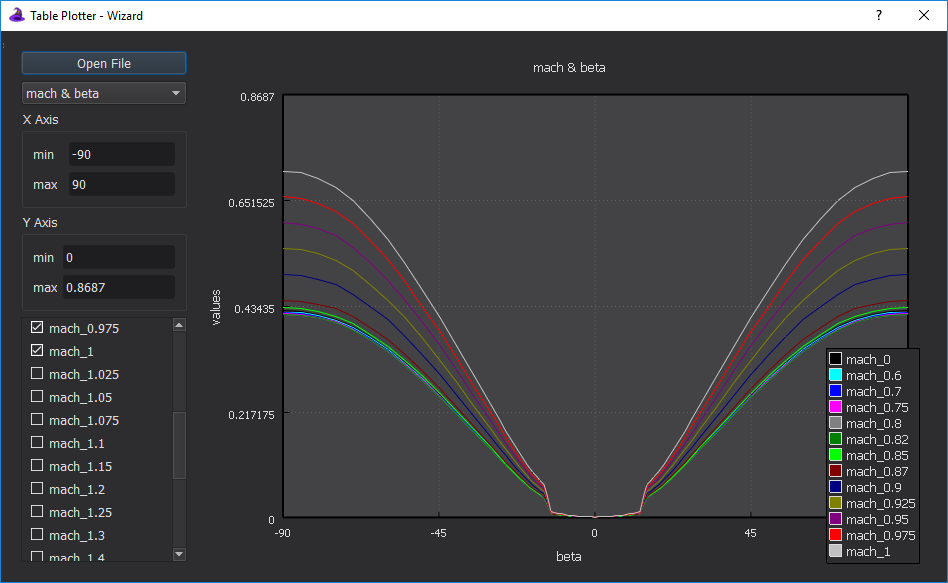Click the mach_0.9 navy legend swatch
Viewport: 948px width, 583px height.
835,487
